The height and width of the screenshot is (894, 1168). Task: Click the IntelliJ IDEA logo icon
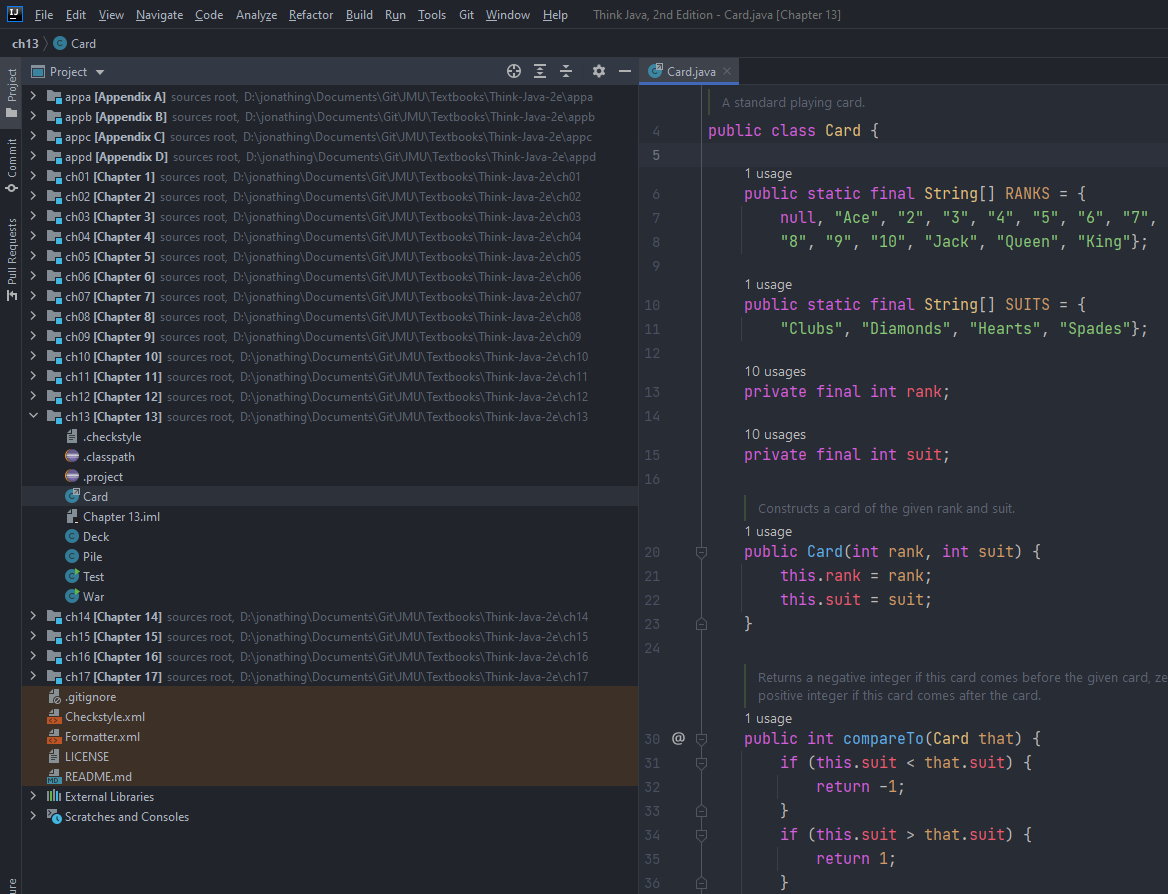point(14,14)
